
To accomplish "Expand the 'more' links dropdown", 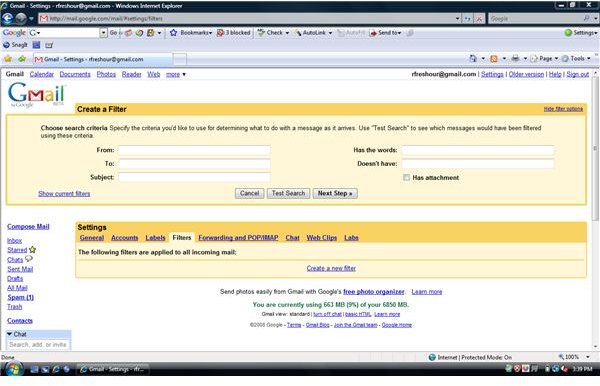I will point(176,74).
